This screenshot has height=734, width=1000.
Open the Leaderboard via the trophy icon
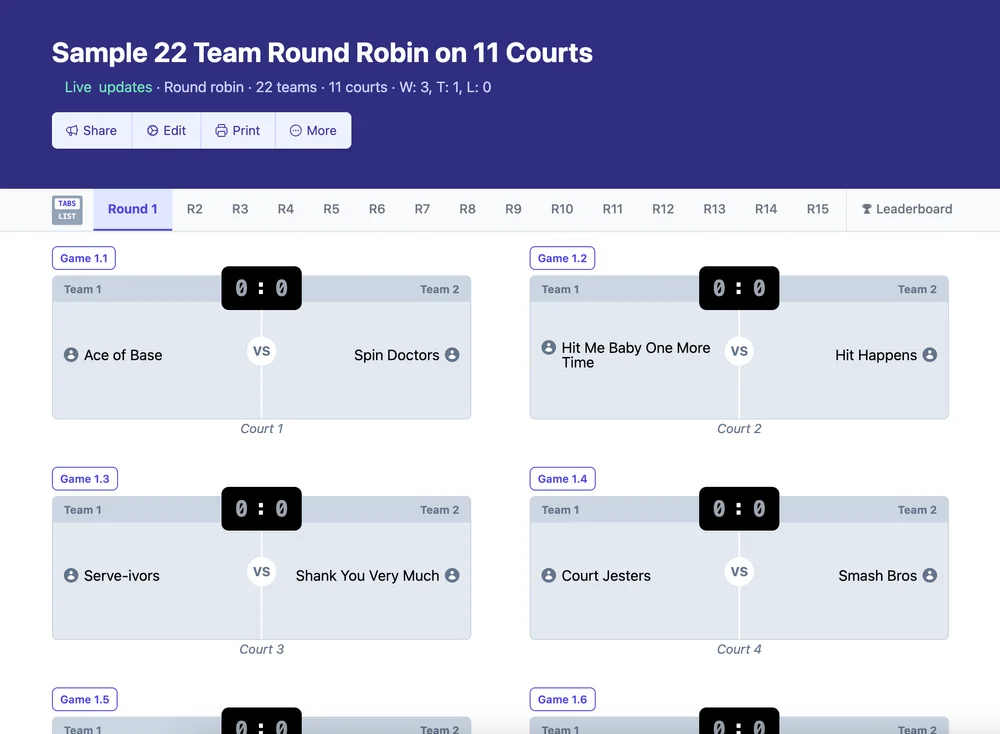click(864, 209)
